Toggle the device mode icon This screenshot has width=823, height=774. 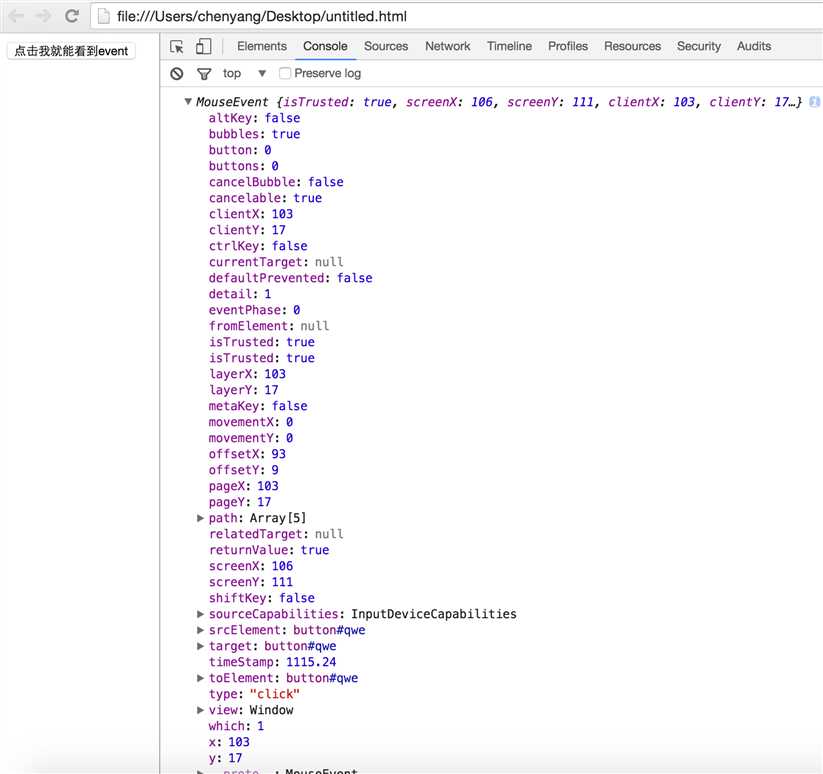[x=203, y=47]
